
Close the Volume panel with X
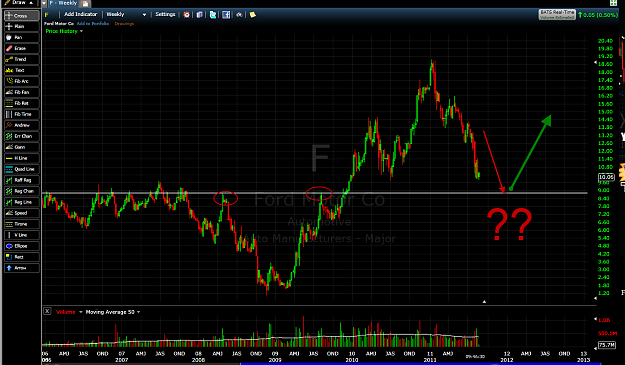47,311
